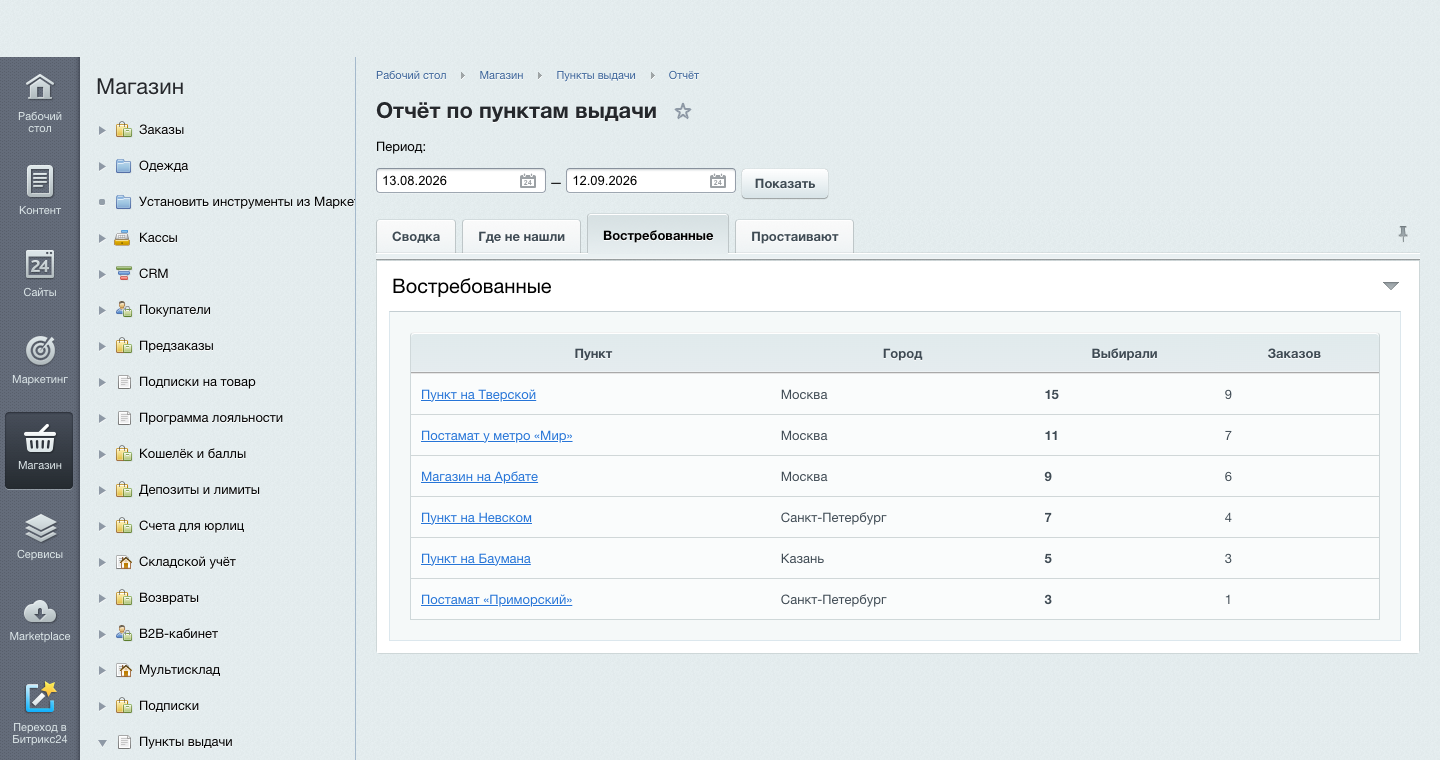Collapse the Востребованные section with the triangle

point(1390,286)
